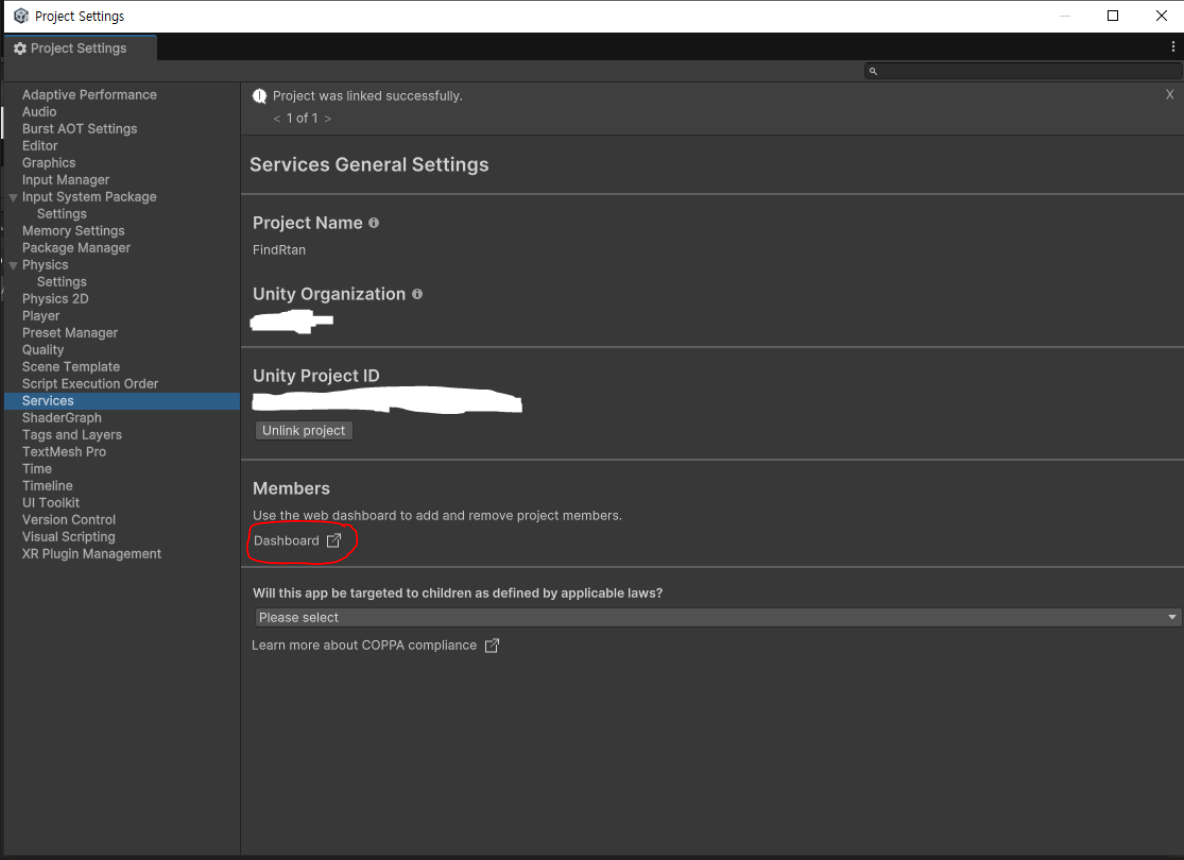
Task: Click the Unity Organization info icon
Action: [417, 294]
